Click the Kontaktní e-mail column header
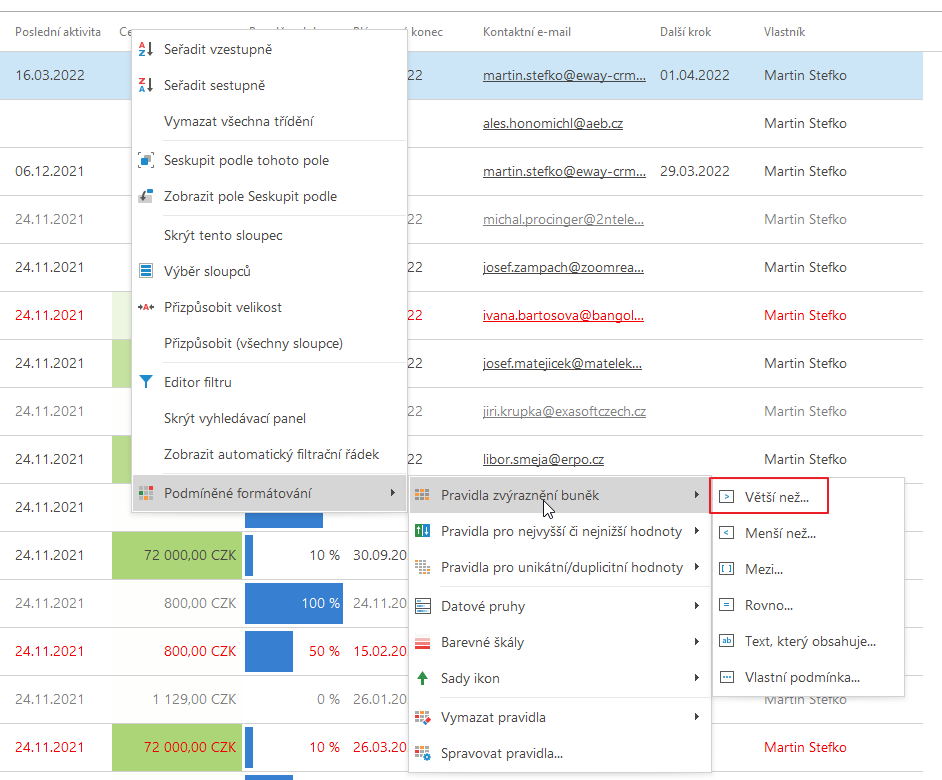This screenshot has width=942, height=780. point(527,32)
